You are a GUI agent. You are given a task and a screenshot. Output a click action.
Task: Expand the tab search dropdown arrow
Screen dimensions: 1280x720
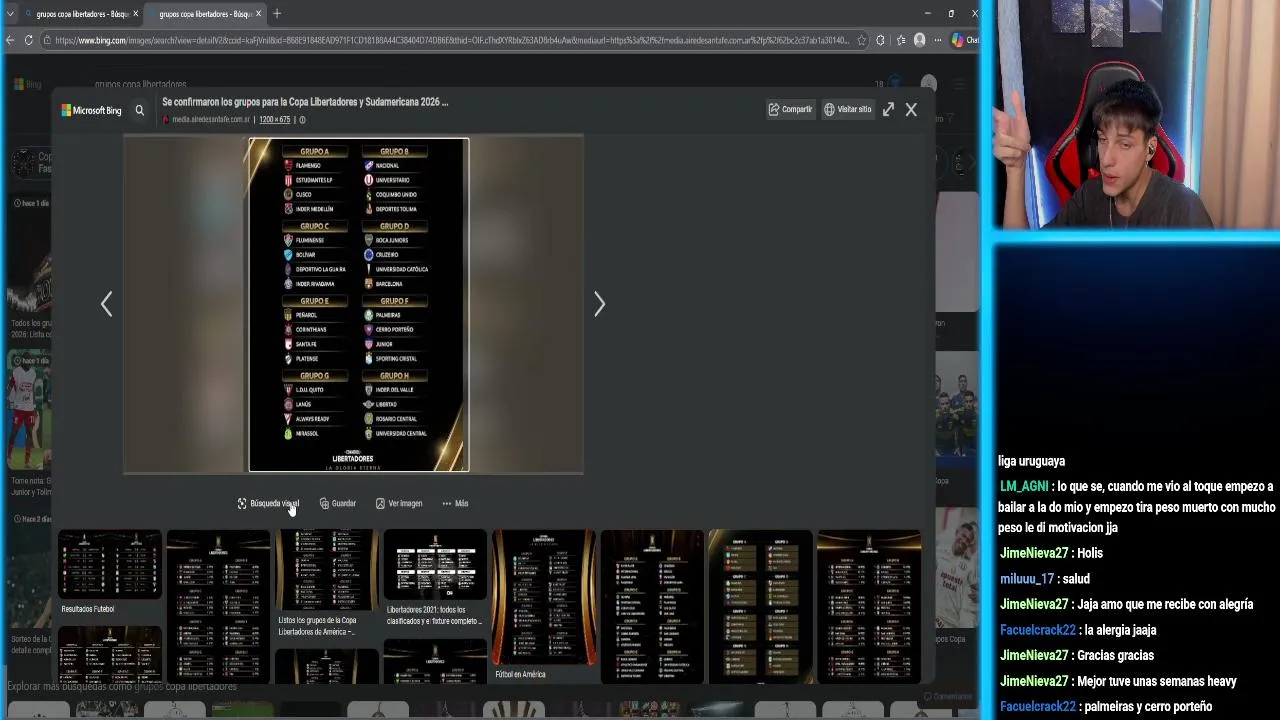[10, 14]
